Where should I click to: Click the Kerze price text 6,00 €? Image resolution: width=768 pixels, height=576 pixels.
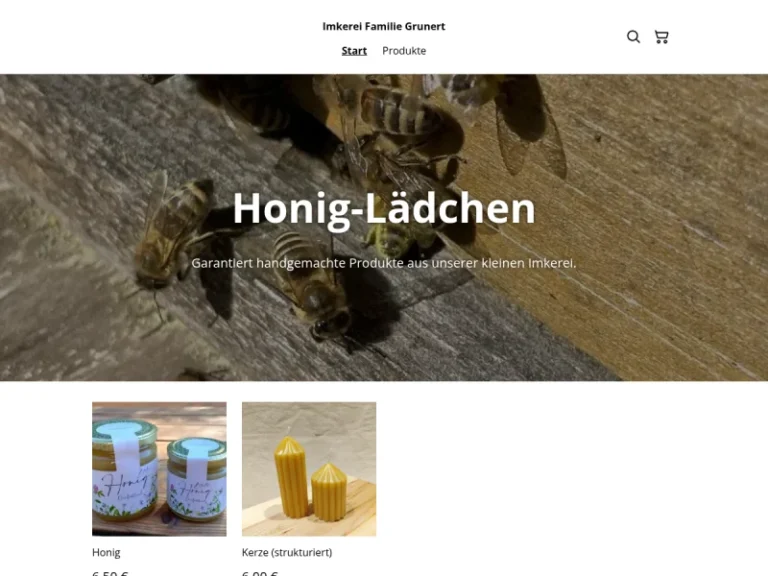(260, 573)
